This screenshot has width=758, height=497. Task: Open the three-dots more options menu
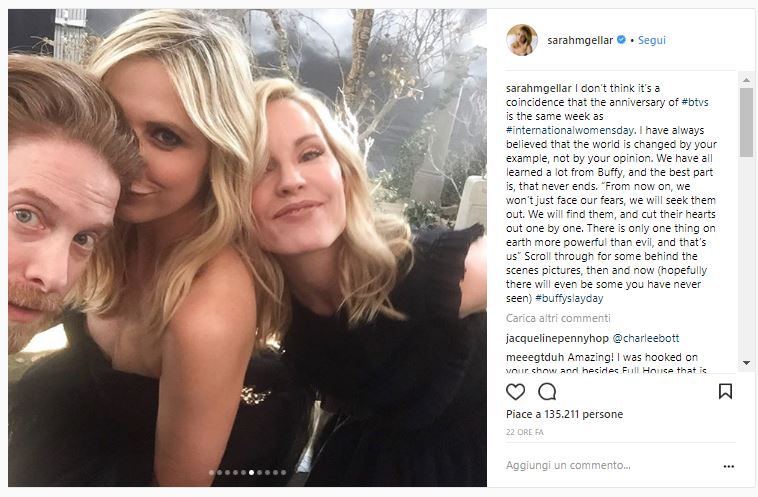pyautogui.click(x=727, y=467)
